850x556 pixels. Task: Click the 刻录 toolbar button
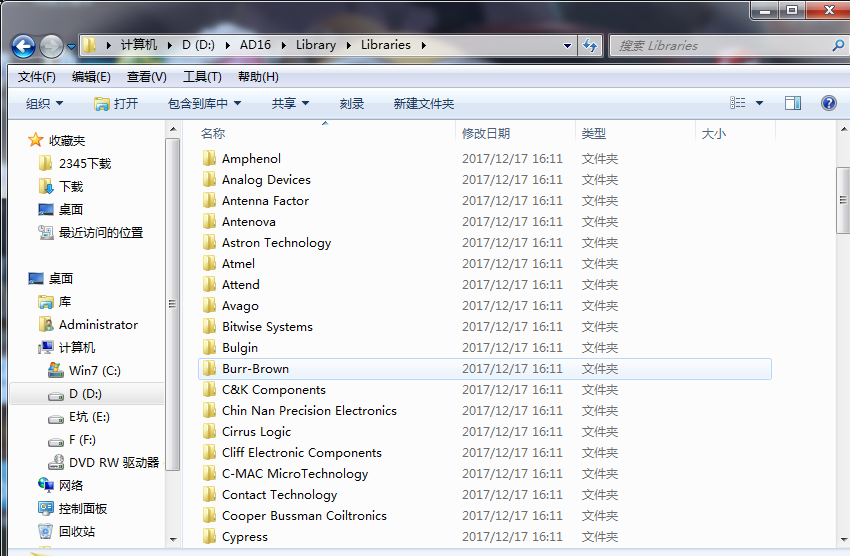click(352, 104)
